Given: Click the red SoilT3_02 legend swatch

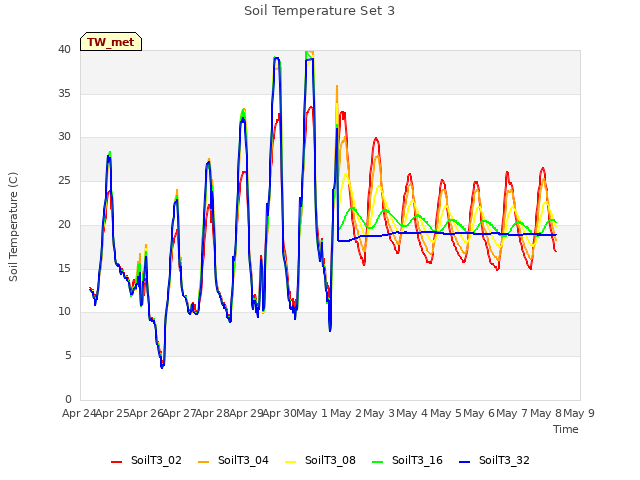Looking at the screenshot, I should pos(116,462).
